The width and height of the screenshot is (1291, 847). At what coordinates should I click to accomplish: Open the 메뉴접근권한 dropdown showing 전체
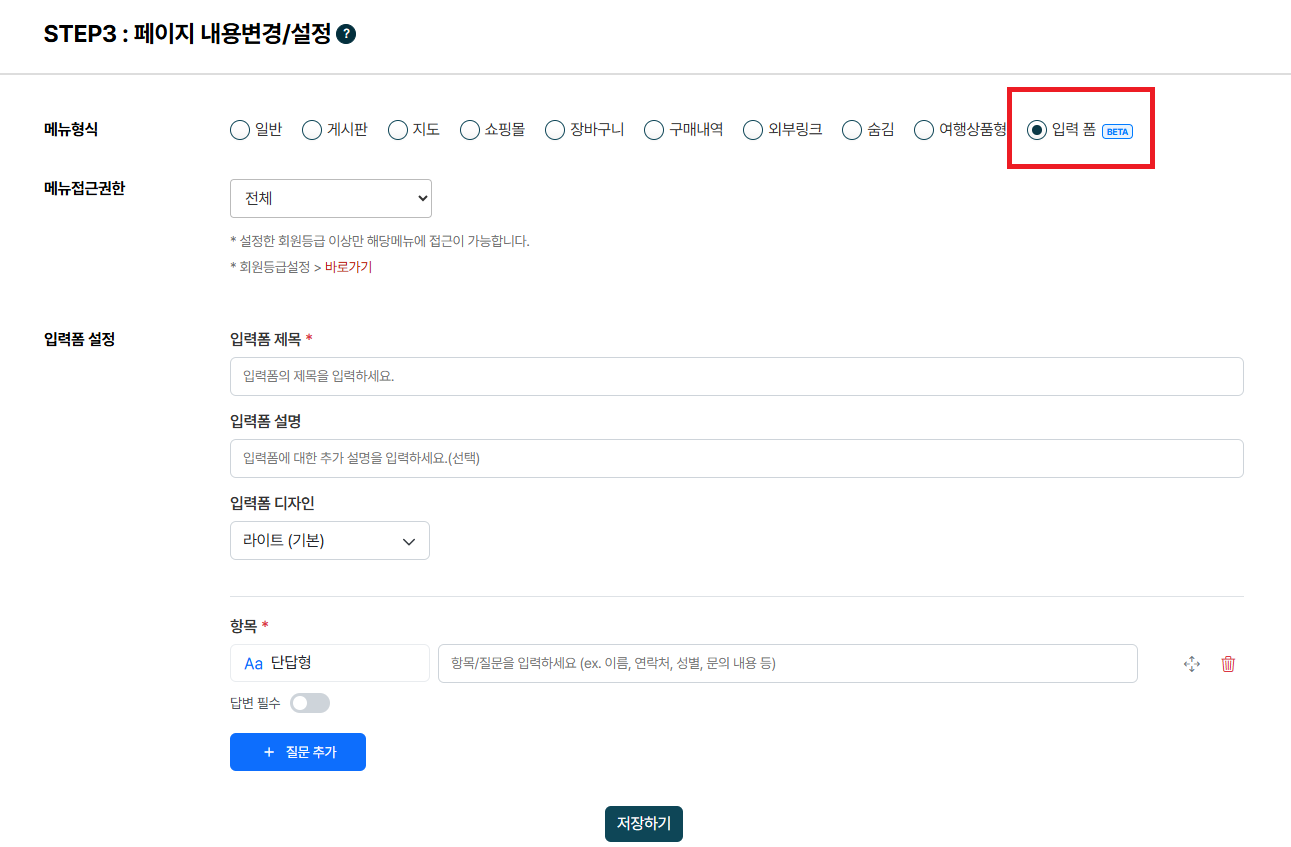point(330,198)
